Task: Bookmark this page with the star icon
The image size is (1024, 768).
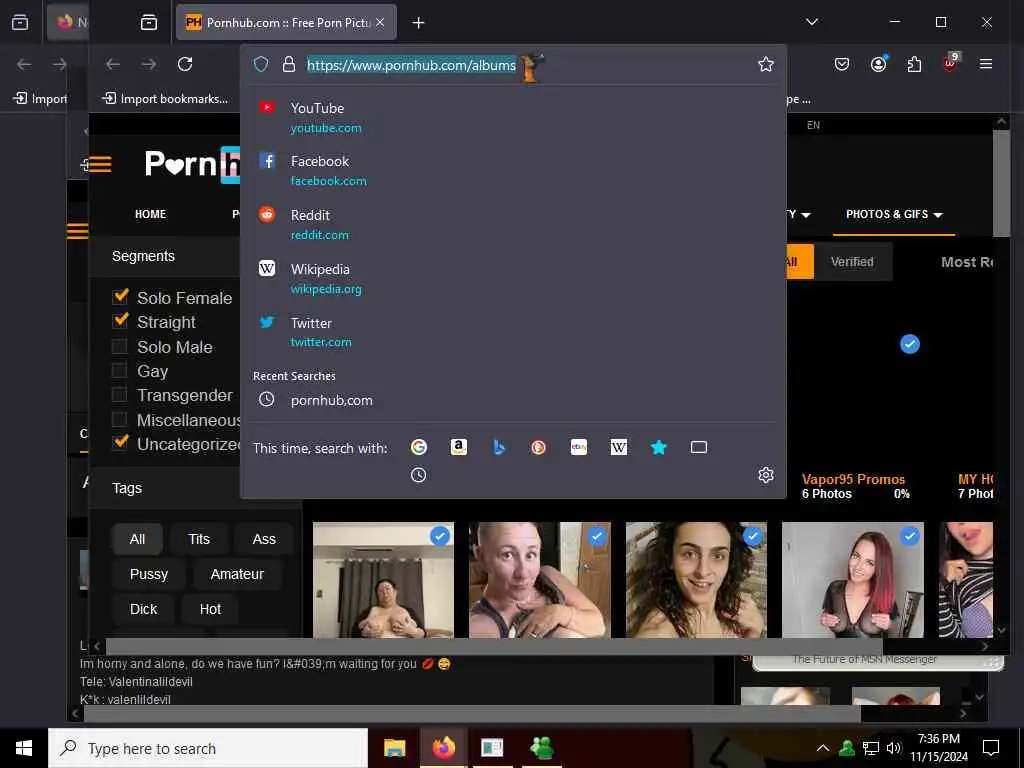Action: click(765, 64)
